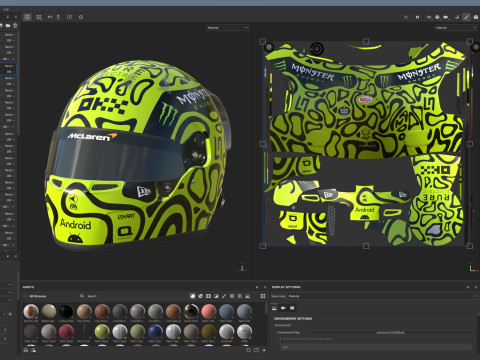This screenshot has width=480, height=360.
Task: Open the 2D viewport Material dropdown
Action: [456, 28]
